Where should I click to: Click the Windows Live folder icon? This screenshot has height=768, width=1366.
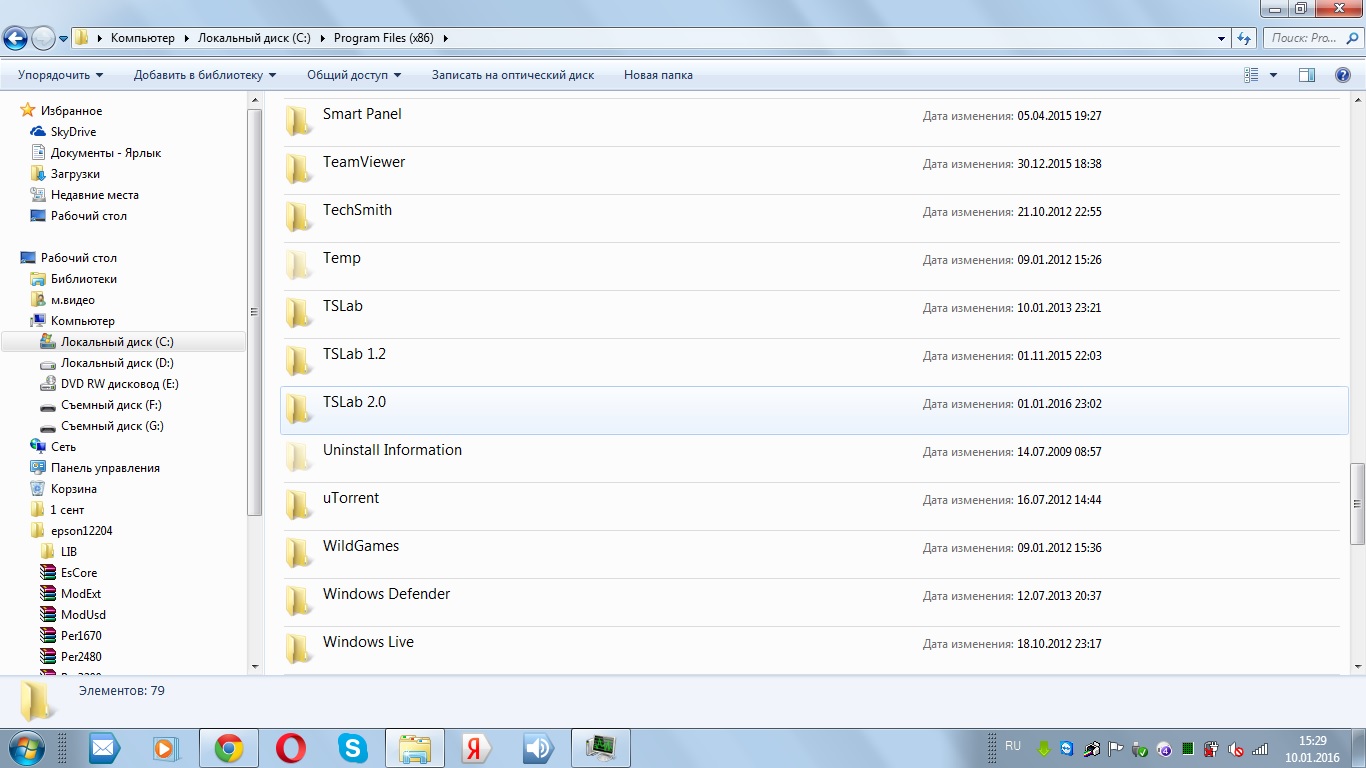tap(298, 649)
